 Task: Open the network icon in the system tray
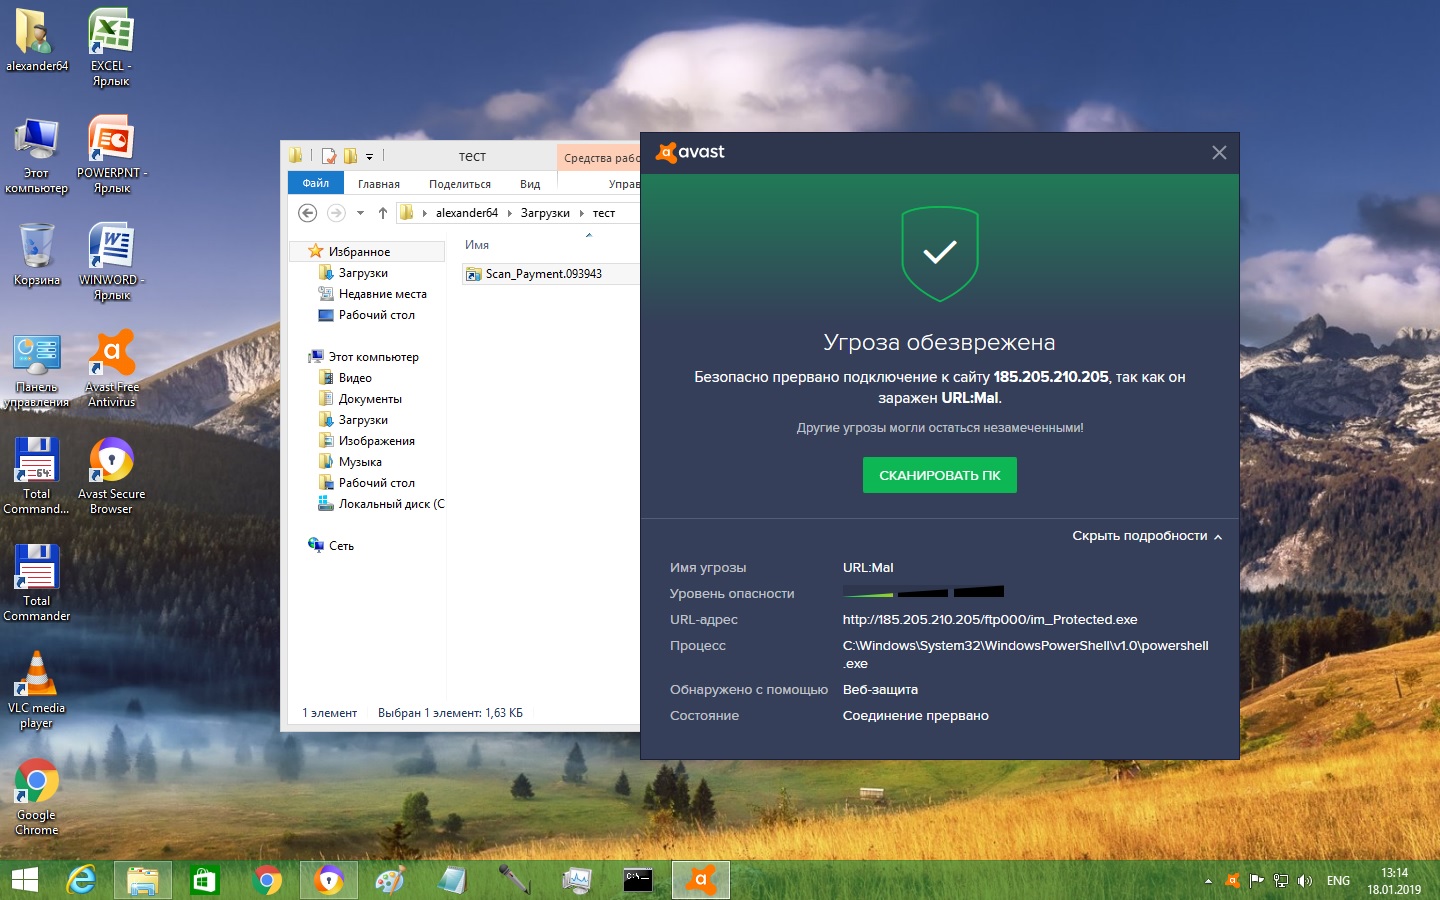(1281, 881)
